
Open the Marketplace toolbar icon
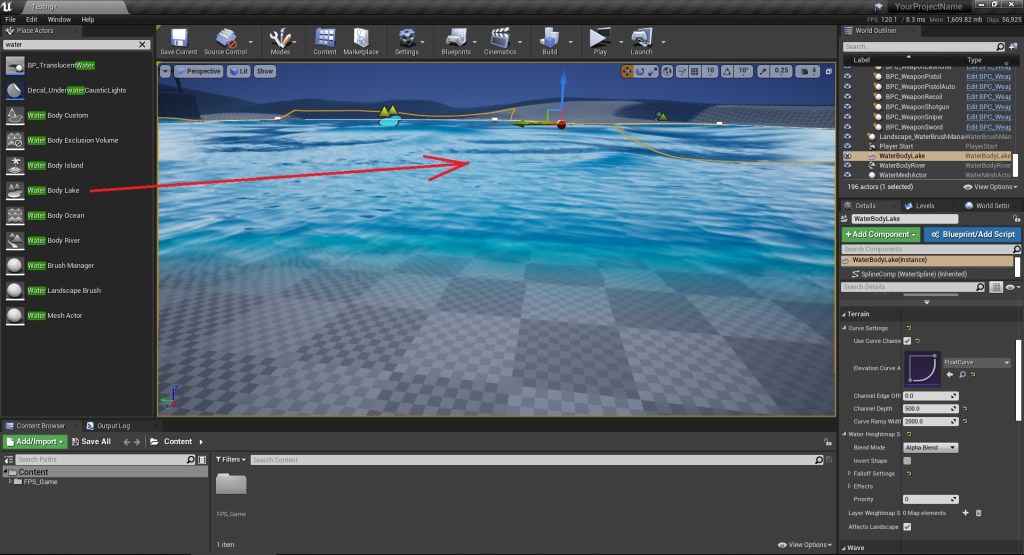[x=361, y=41]
